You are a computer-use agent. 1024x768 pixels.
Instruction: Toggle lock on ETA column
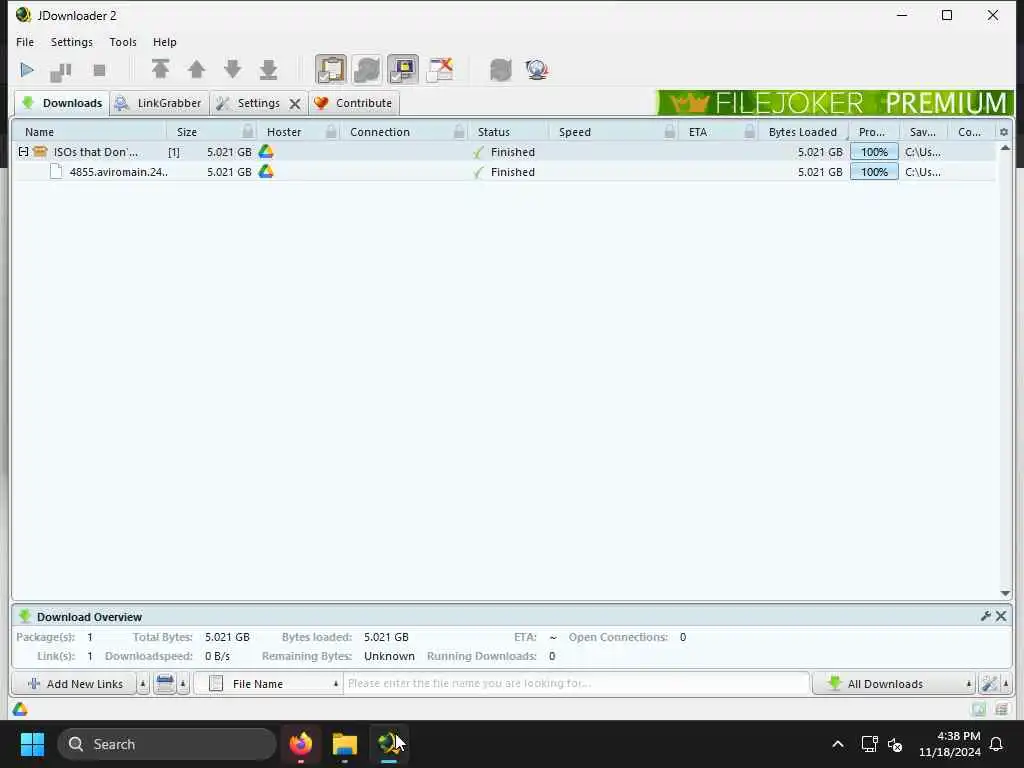click(750, 131)
